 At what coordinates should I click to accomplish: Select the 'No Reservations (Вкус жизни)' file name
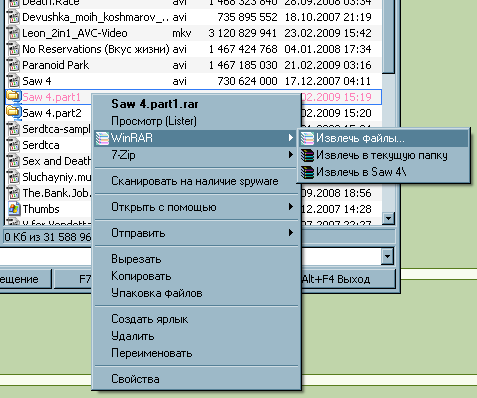tap(96, 49)
